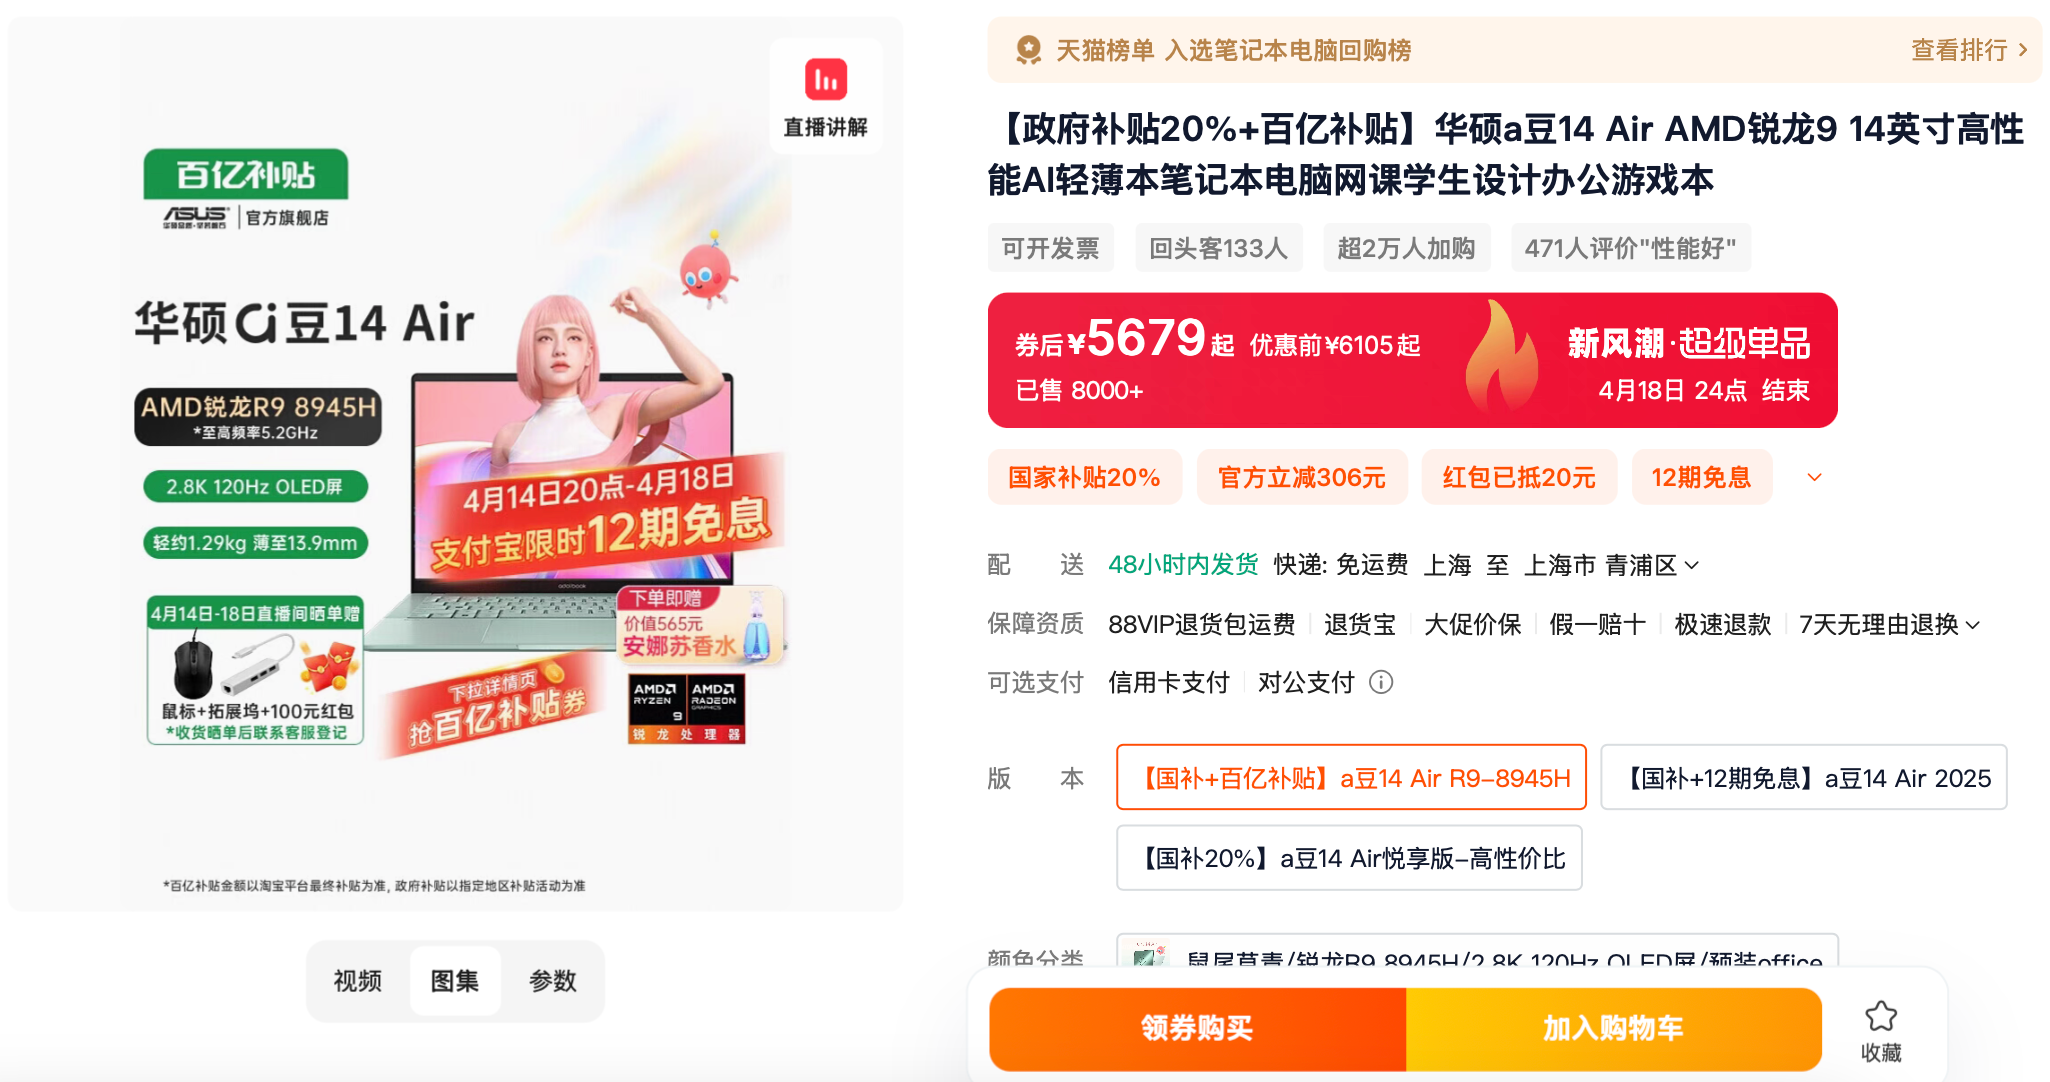Click the 领券购买 button

tap(1197, 1028)
